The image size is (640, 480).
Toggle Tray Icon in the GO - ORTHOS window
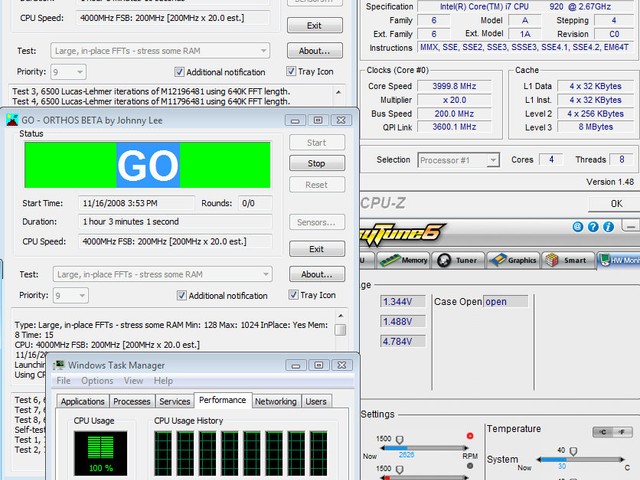click(x=293, y=295)
